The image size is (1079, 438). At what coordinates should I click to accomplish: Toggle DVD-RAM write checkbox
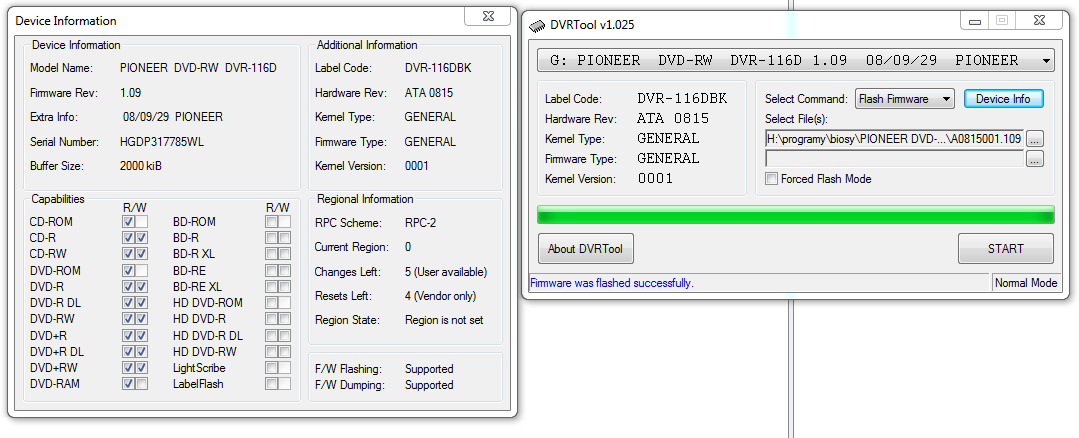click(141, 384)
